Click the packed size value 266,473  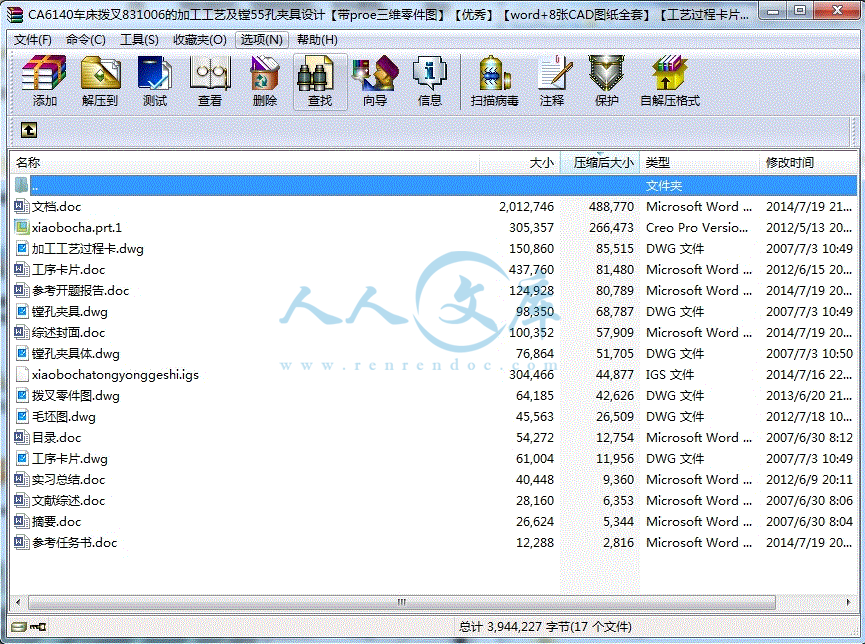(x=611, y=227)
